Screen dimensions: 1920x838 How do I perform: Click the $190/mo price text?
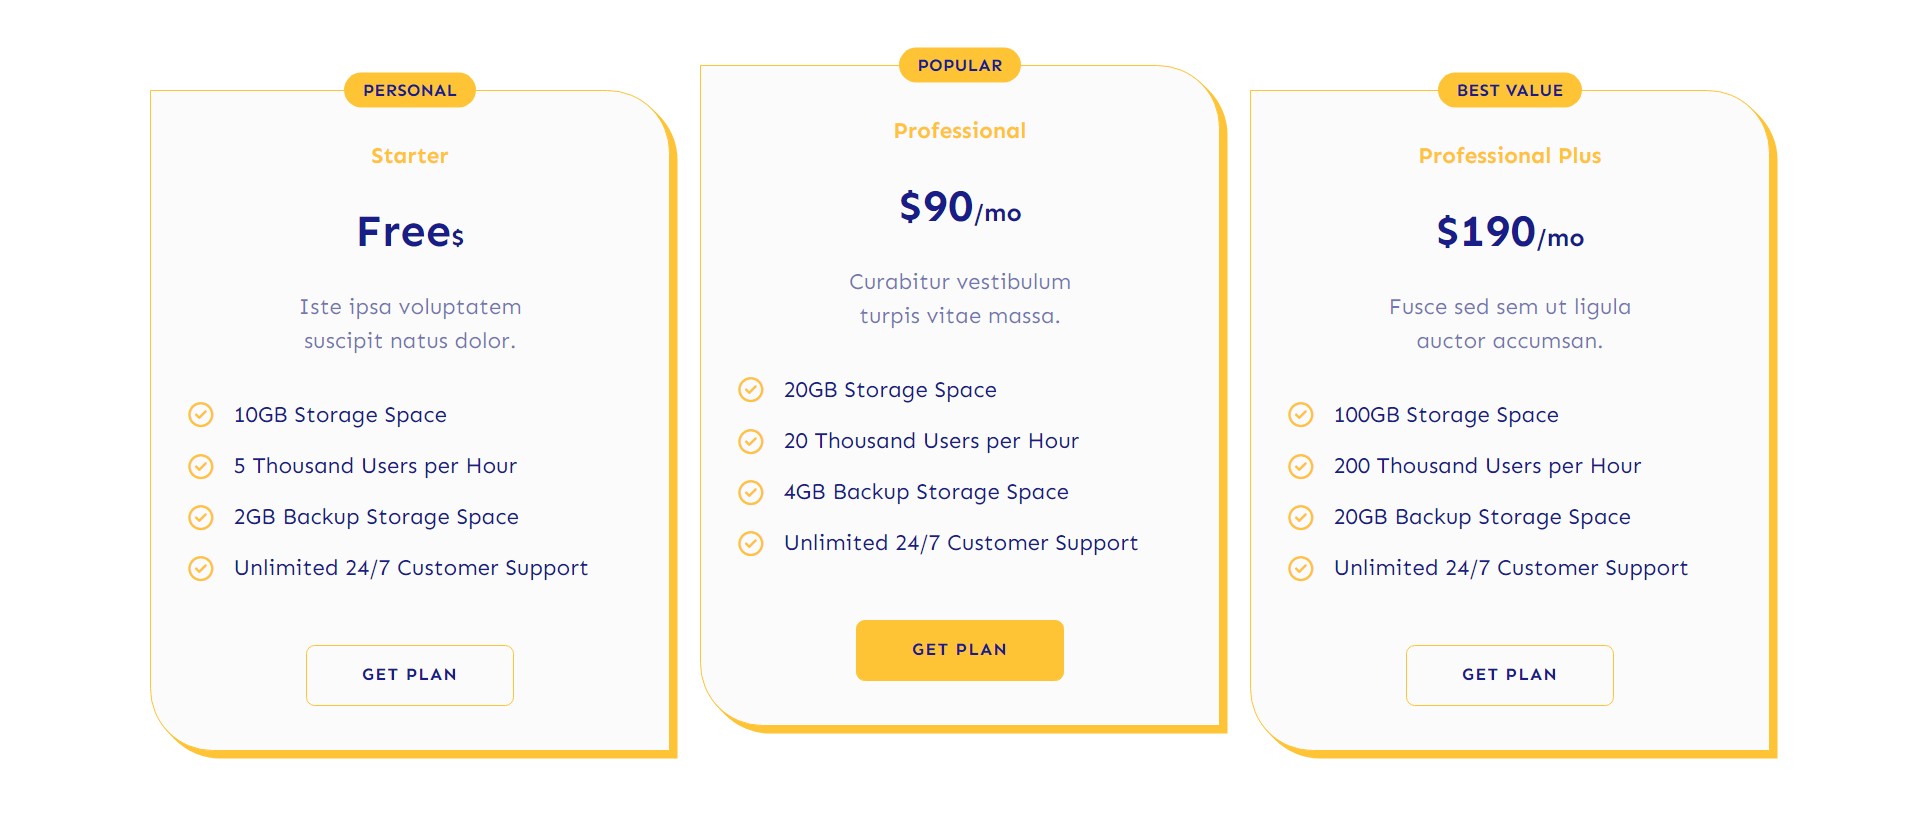click(x=1510, y=233)
